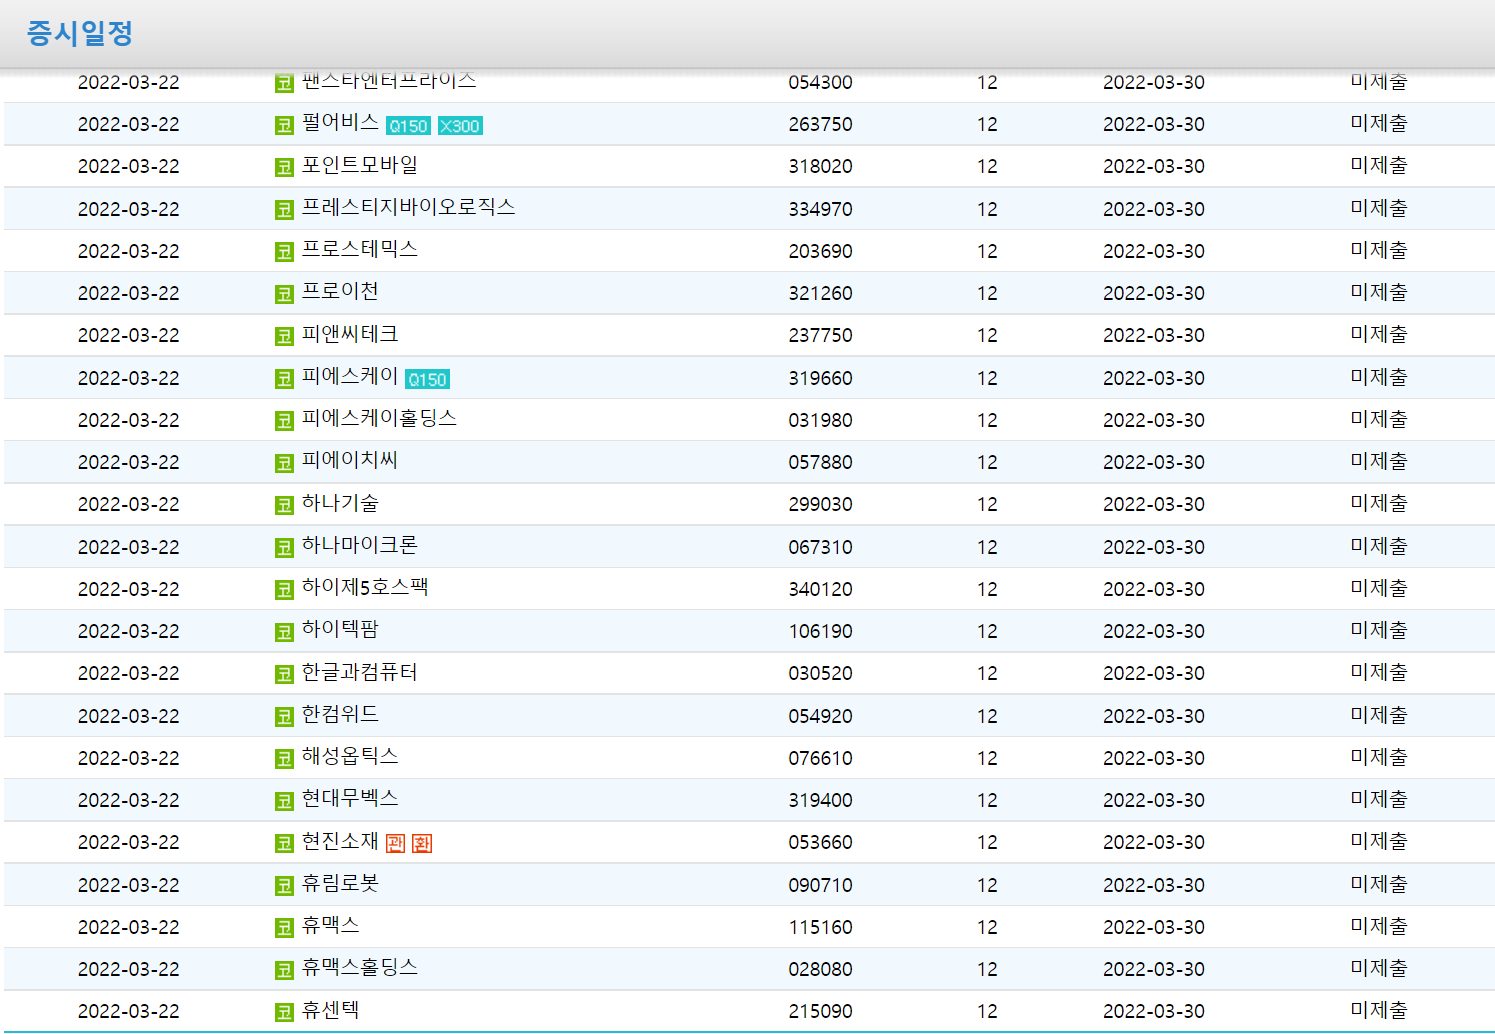Select stock code 299030

(x=820, y=505)
